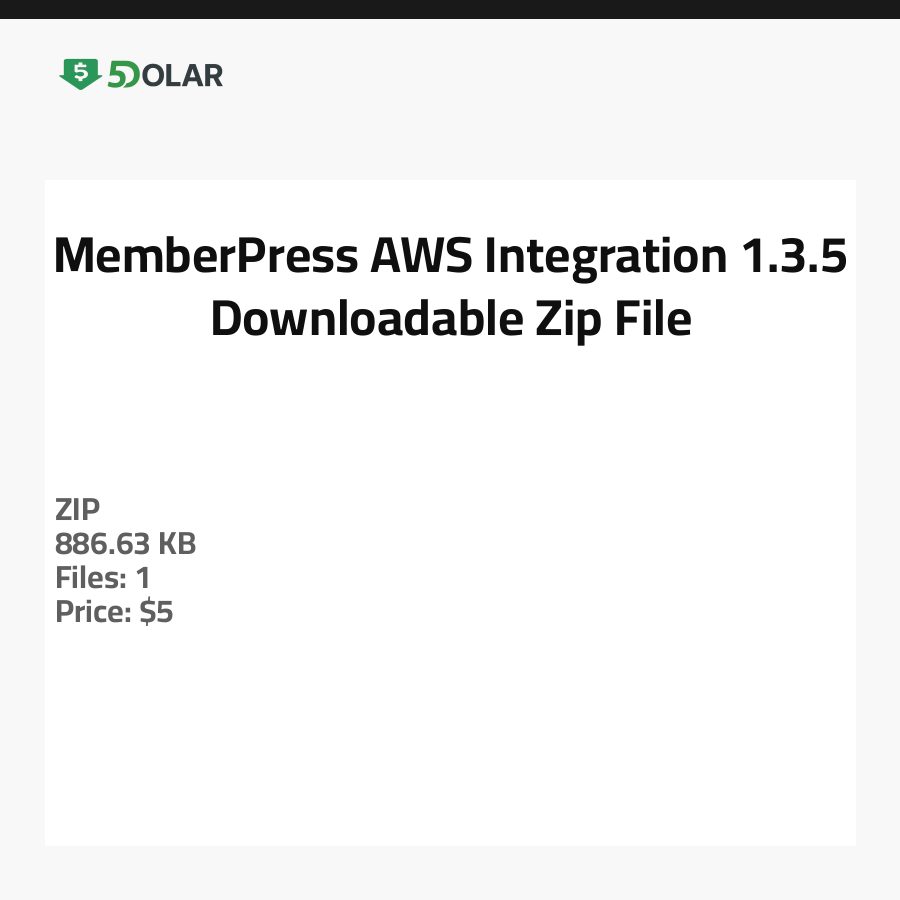The width and height of the screenshot is (900, 900).
Task: Click the dark bar at the top
Action: pos(450,9)
